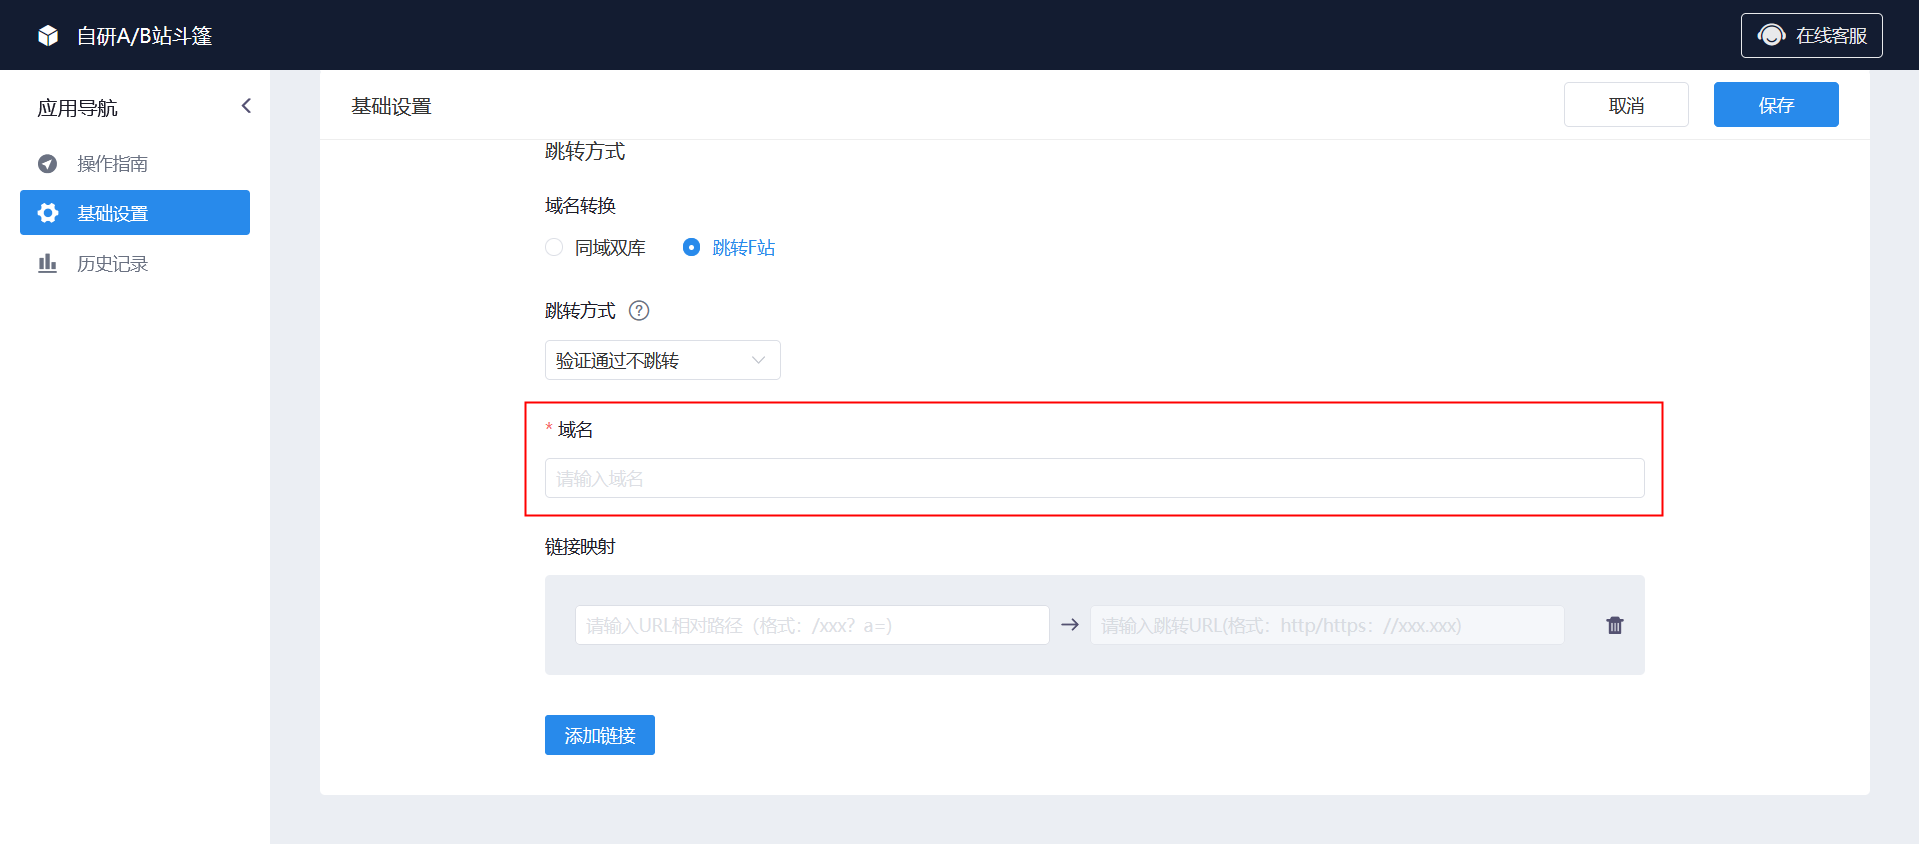Click the 取消 cancel button
Viewport: 1919px width, 844px height.
[1626, 105]
